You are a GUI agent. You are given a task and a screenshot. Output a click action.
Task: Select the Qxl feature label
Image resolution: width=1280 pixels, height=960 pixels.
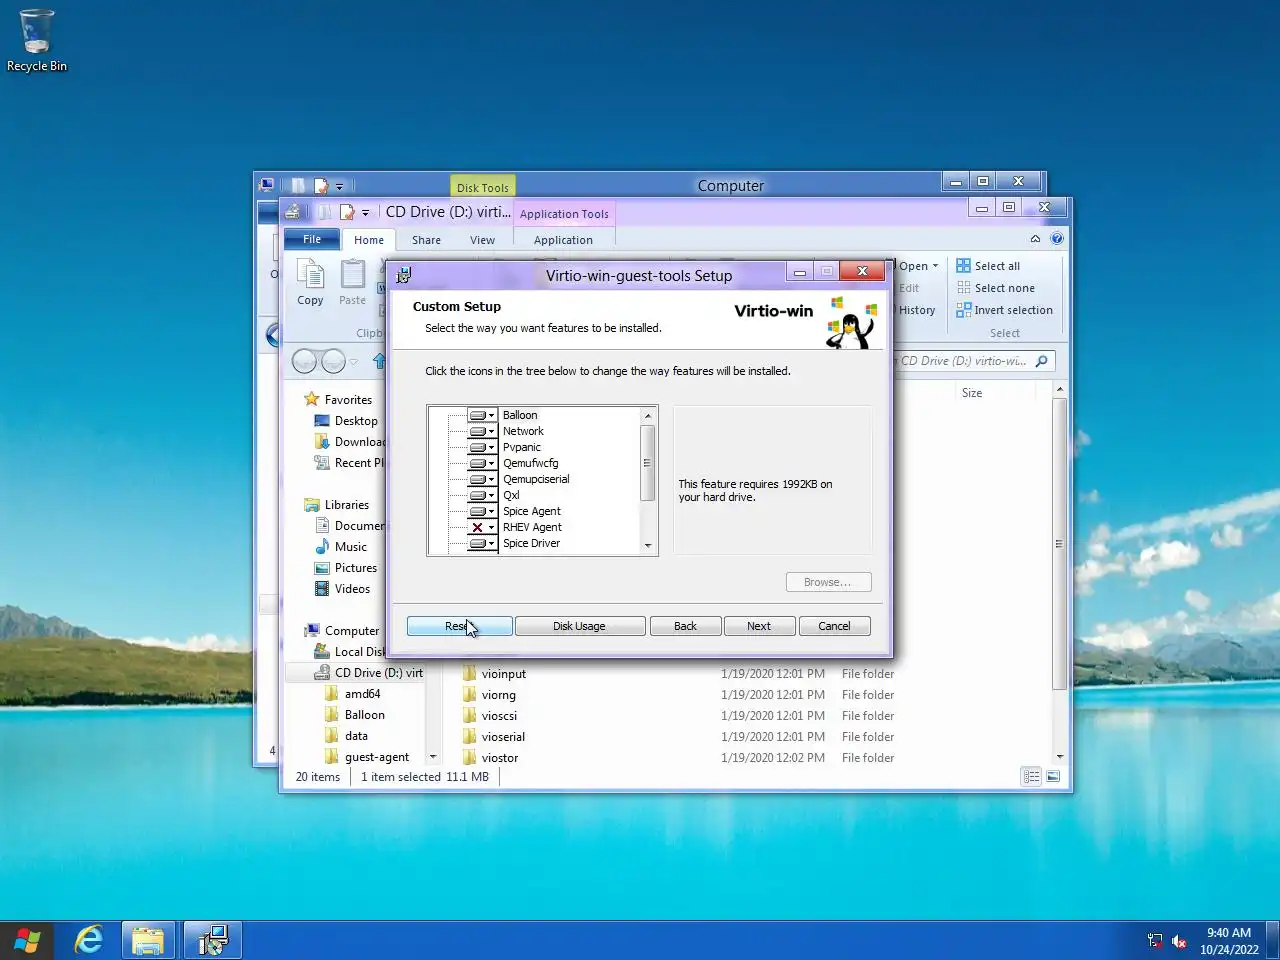[x=511, y=495]
